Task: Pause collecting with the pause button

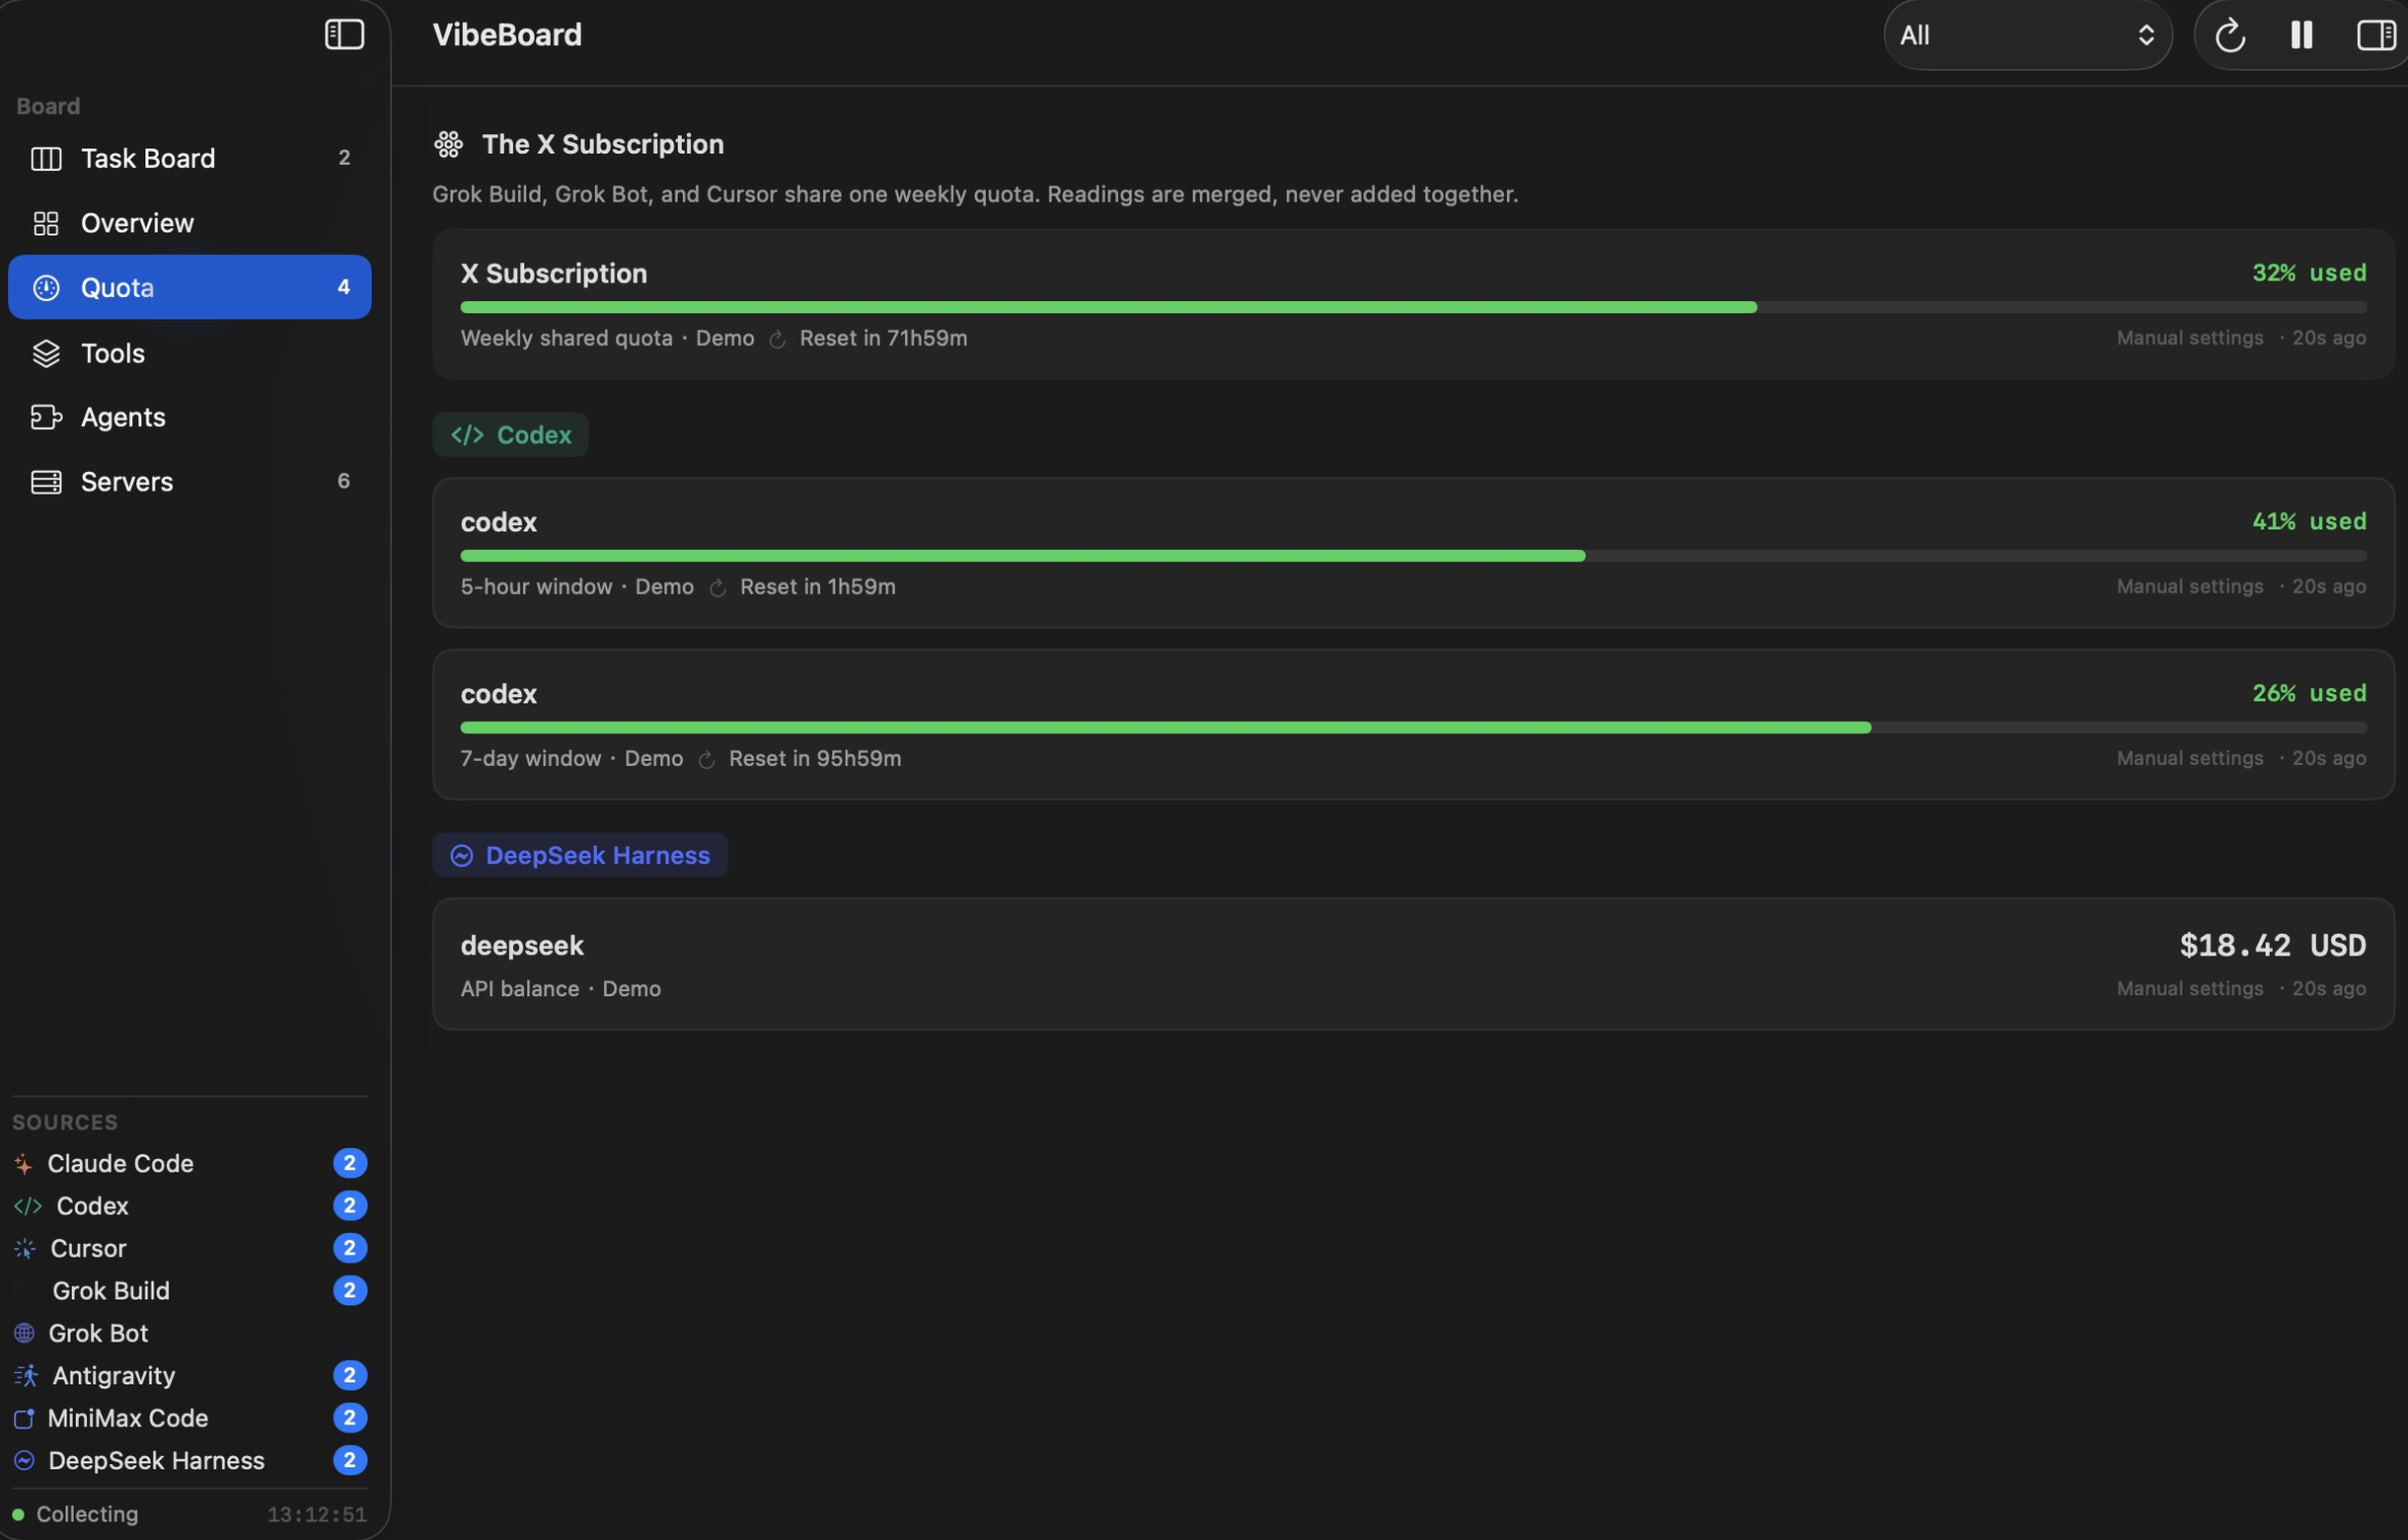Action: (2302, 35)
